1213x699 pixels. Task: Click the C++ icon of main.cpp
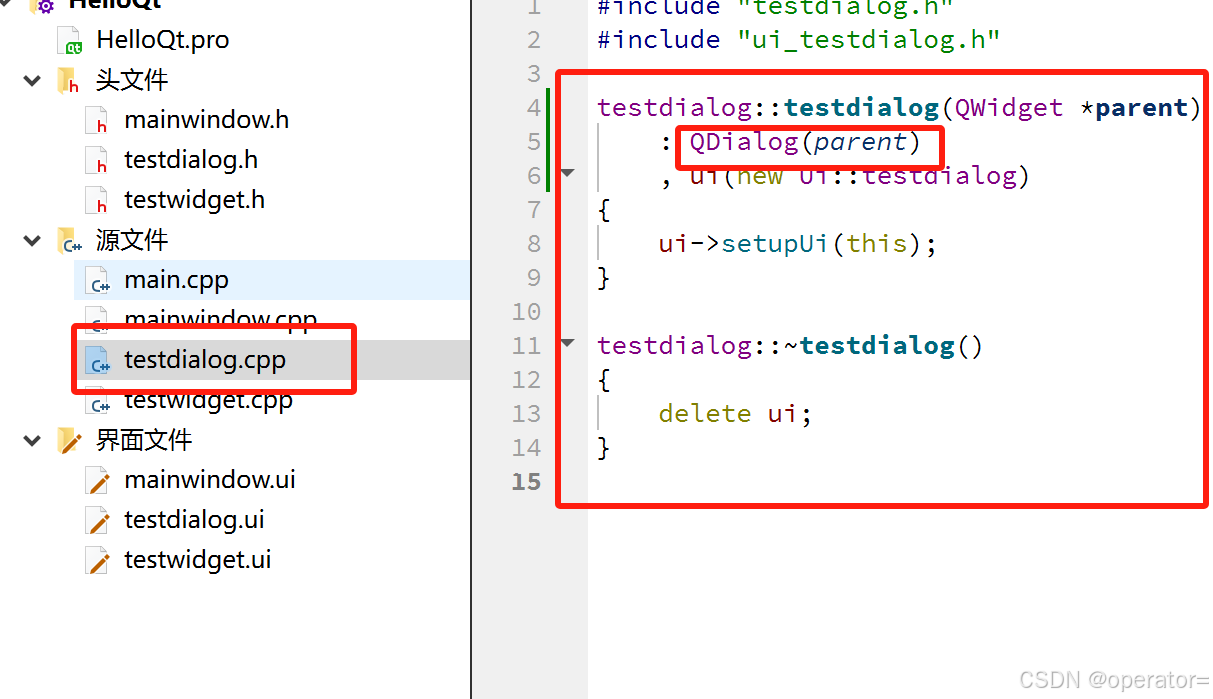98,281
